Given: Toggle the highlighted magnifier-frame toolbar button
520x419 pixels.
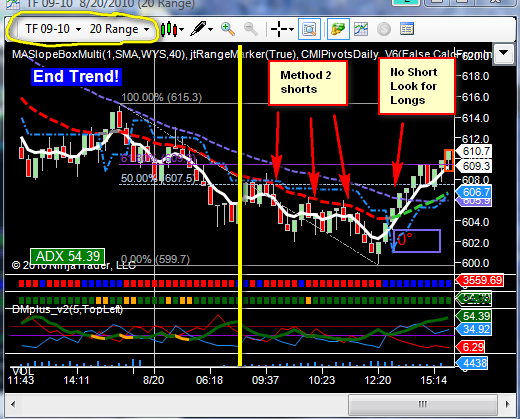Looking at the screenshot, I should click(x=309, y=29).
